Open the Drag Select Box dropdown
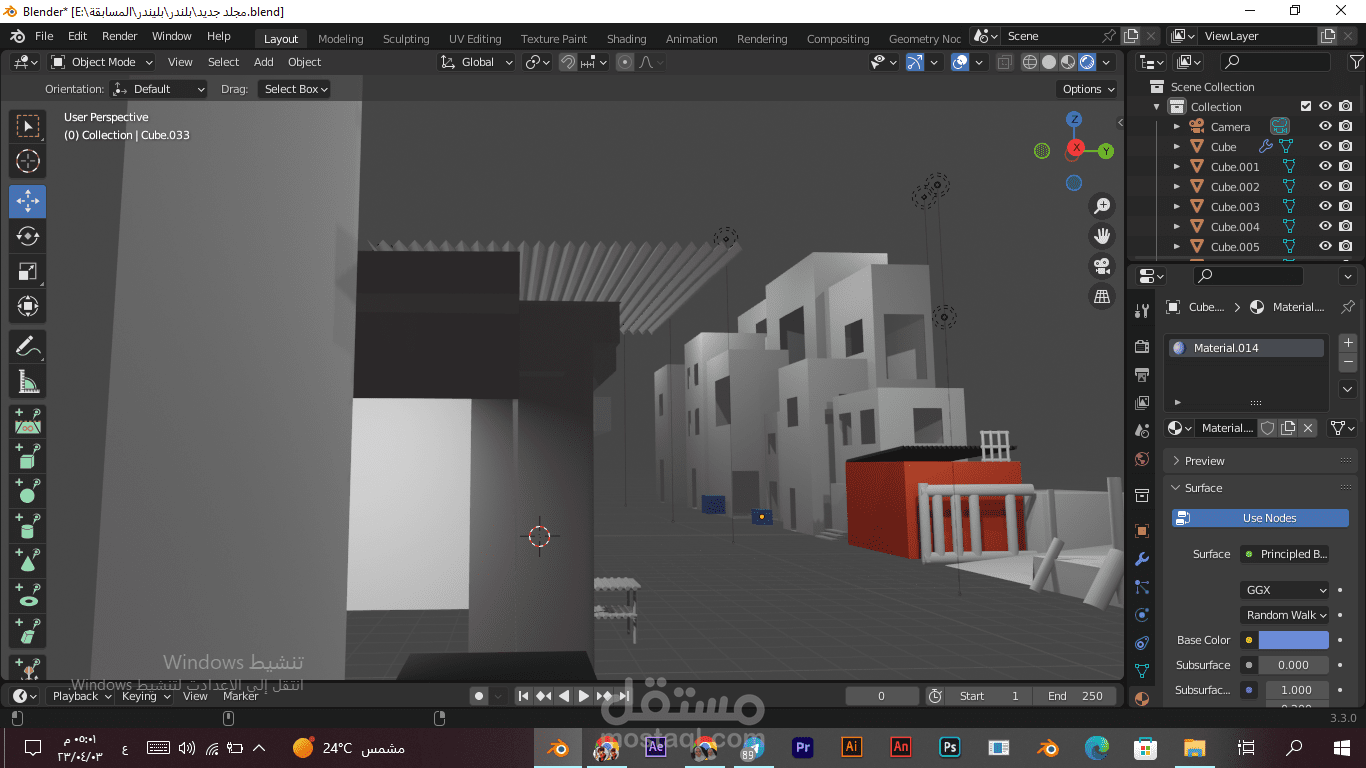 pyautogui.click(x=294, y=89)
